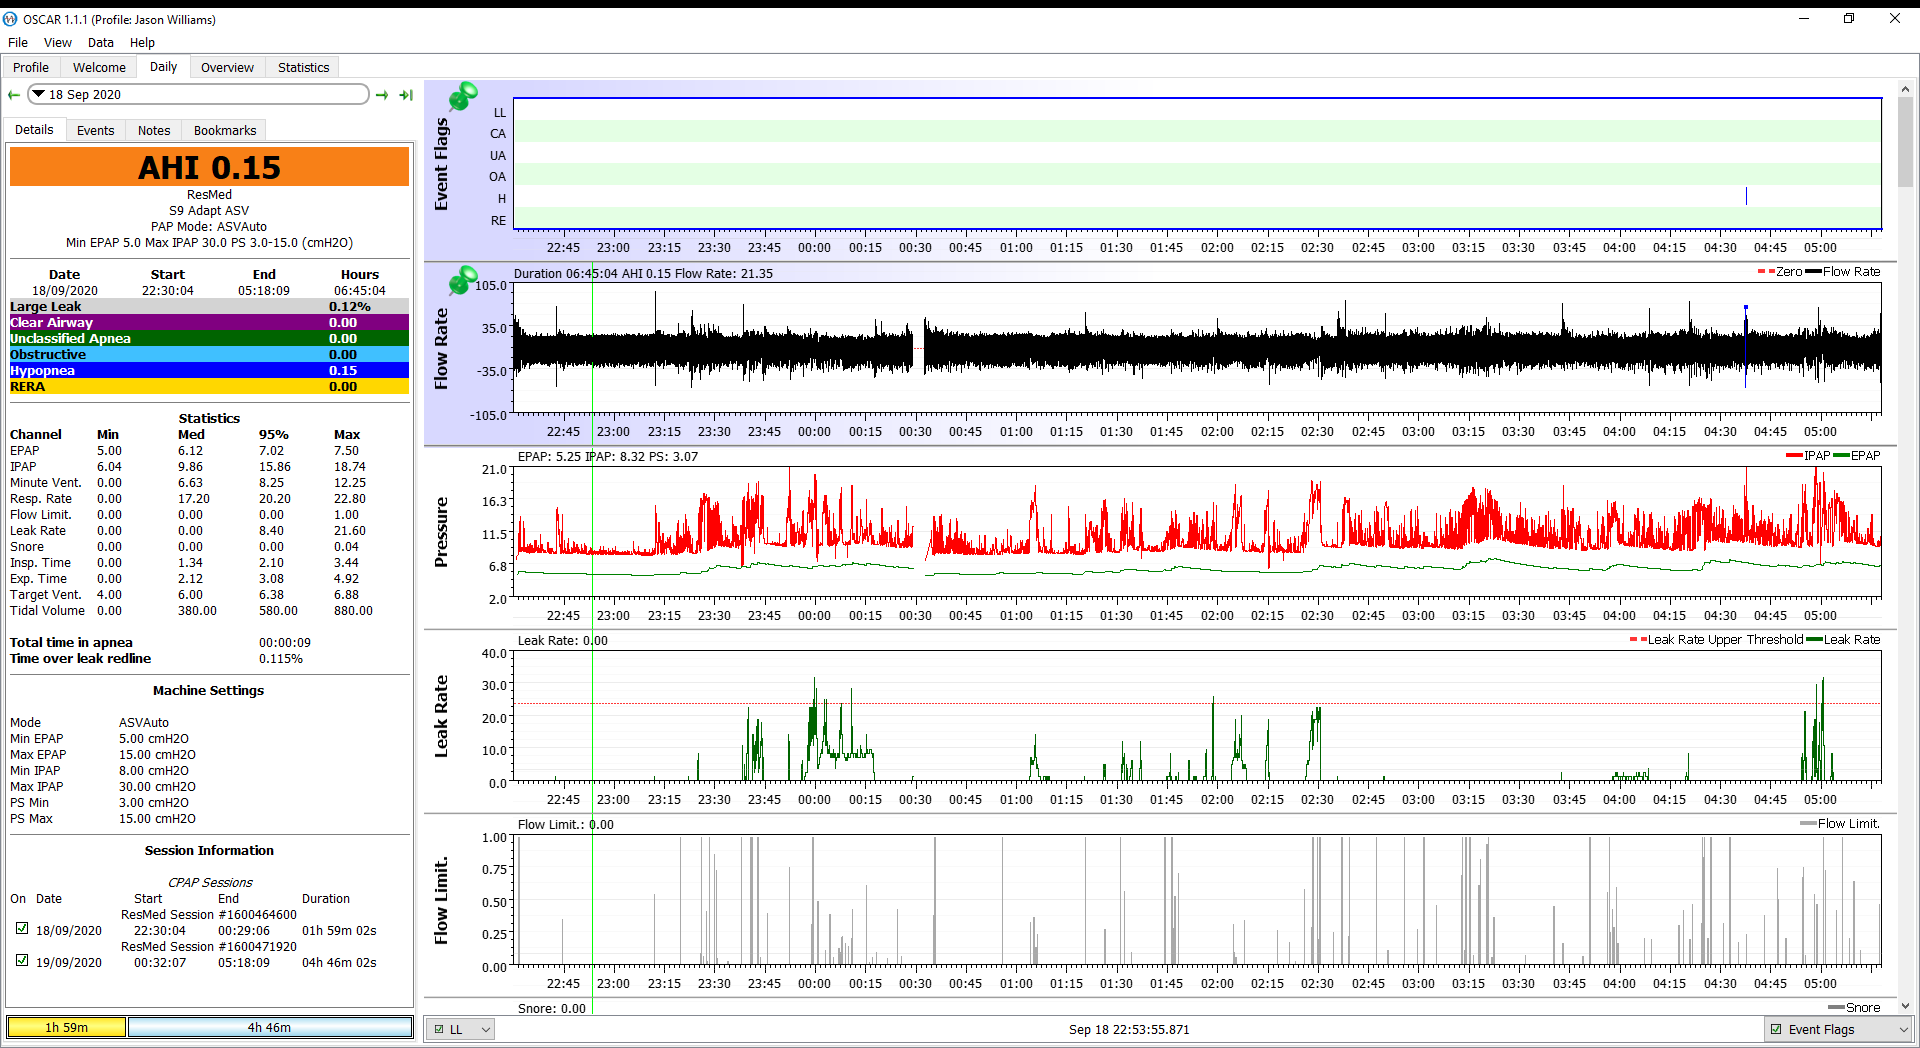
Task: Click the scroll down arrow of graph area
Action: click(x=1905, y=1006)
